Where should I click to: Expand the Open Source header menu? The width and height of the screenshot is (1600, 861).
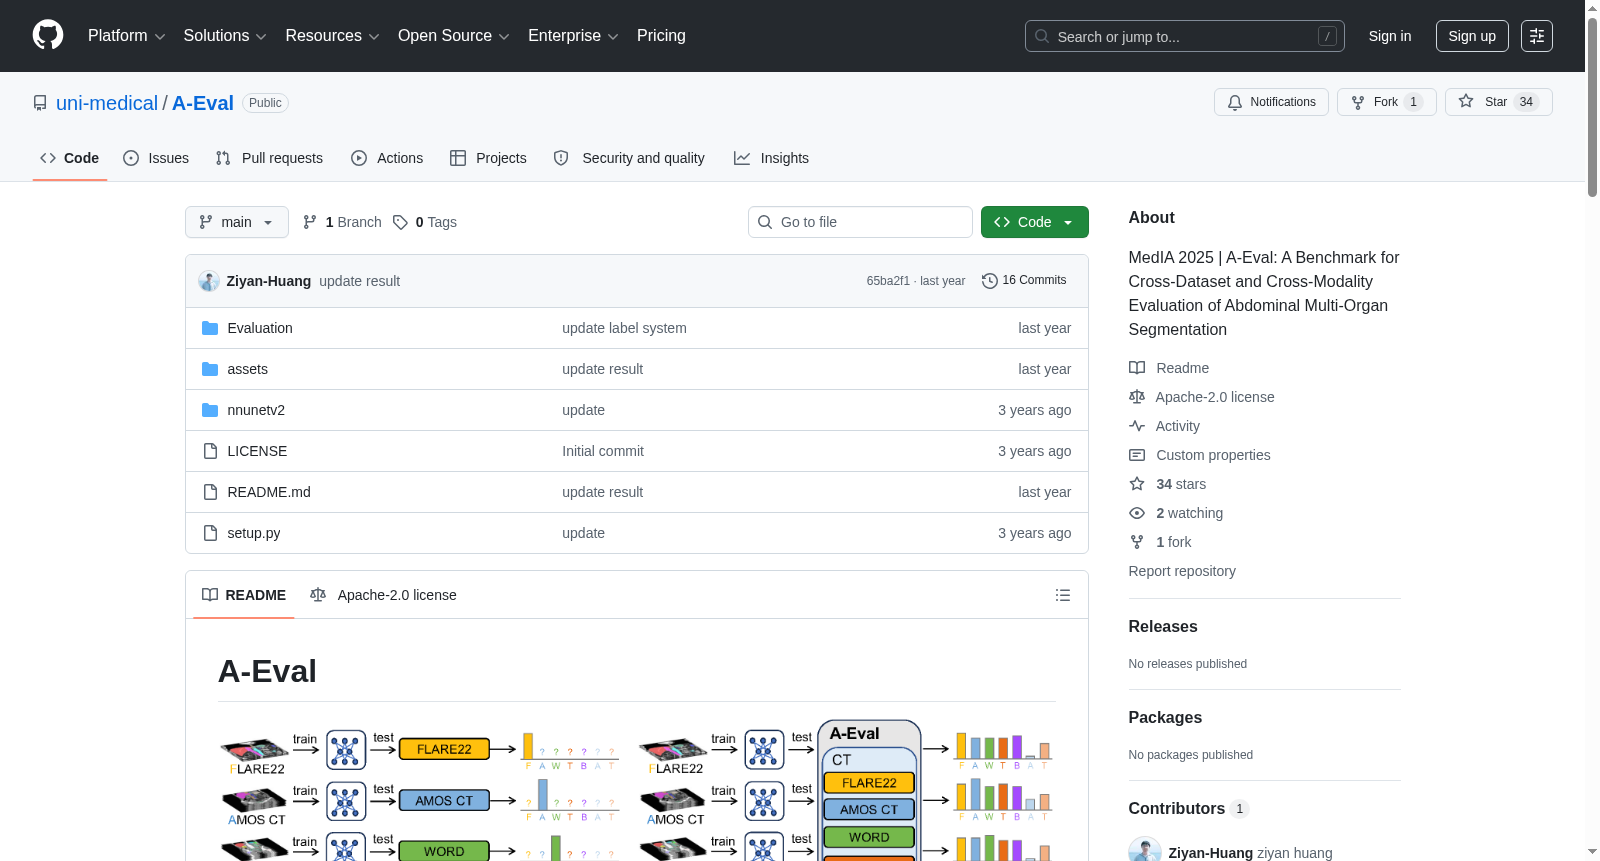point(454,36)
